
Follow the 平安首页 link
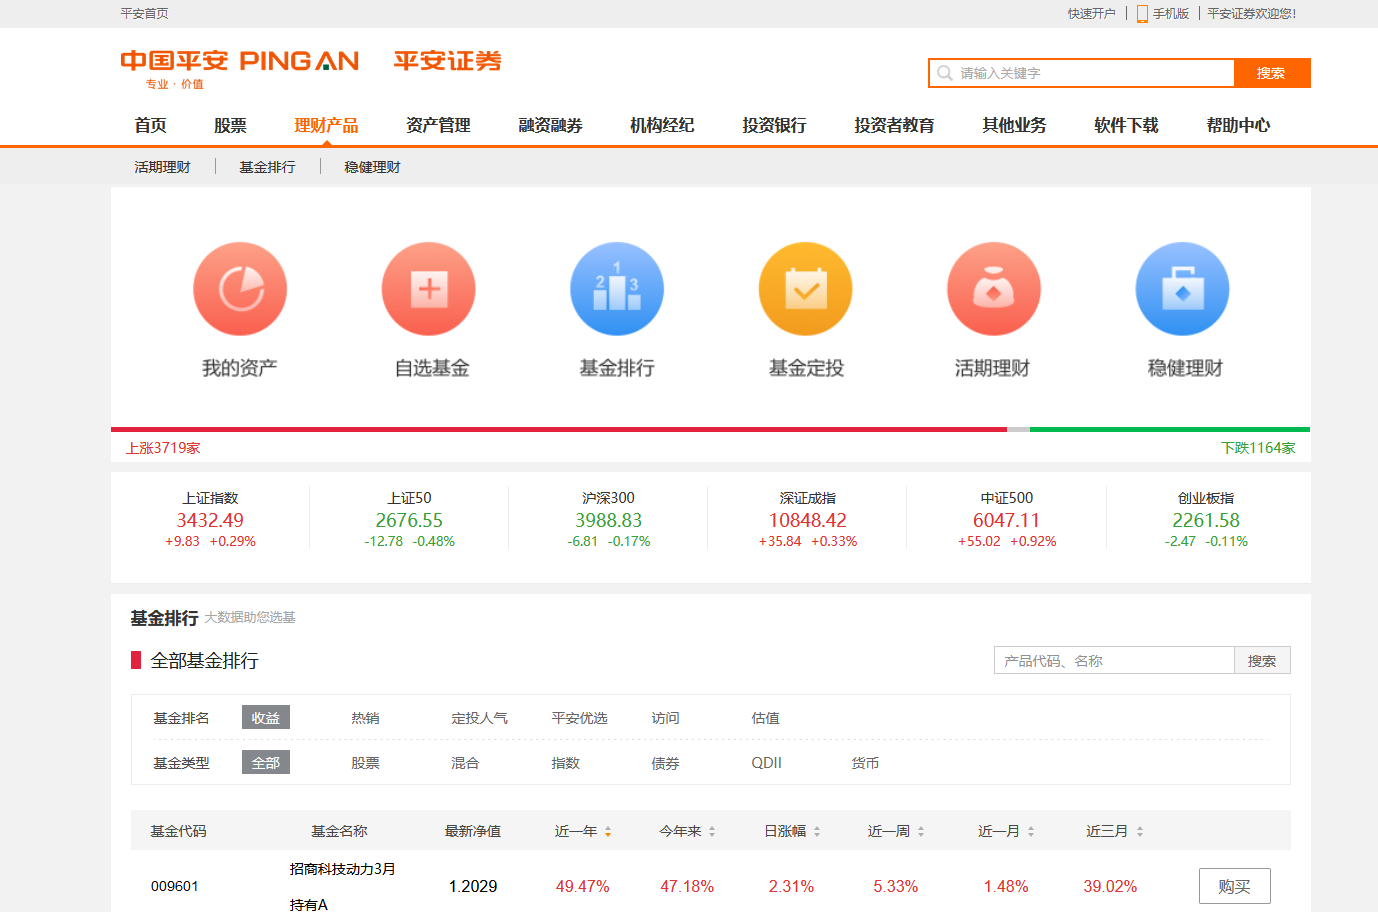[x=144, y=14]
